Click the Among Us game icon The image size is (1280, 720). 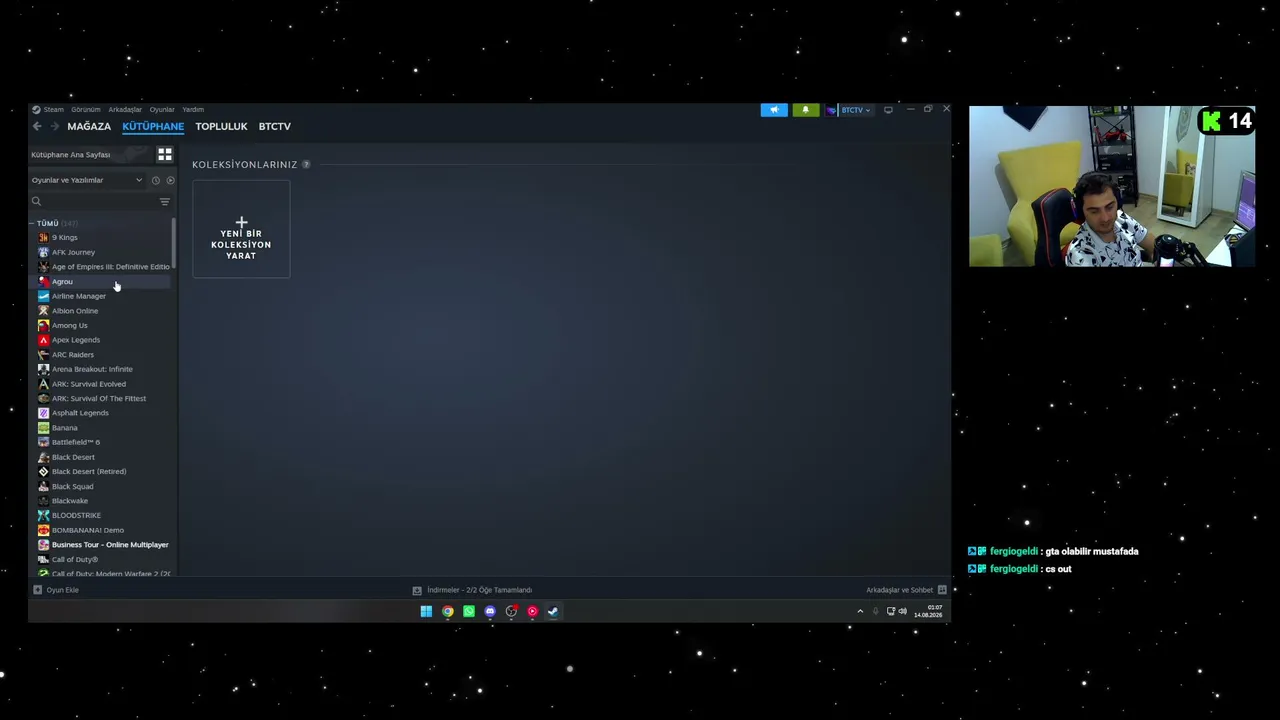coord(43,325)
